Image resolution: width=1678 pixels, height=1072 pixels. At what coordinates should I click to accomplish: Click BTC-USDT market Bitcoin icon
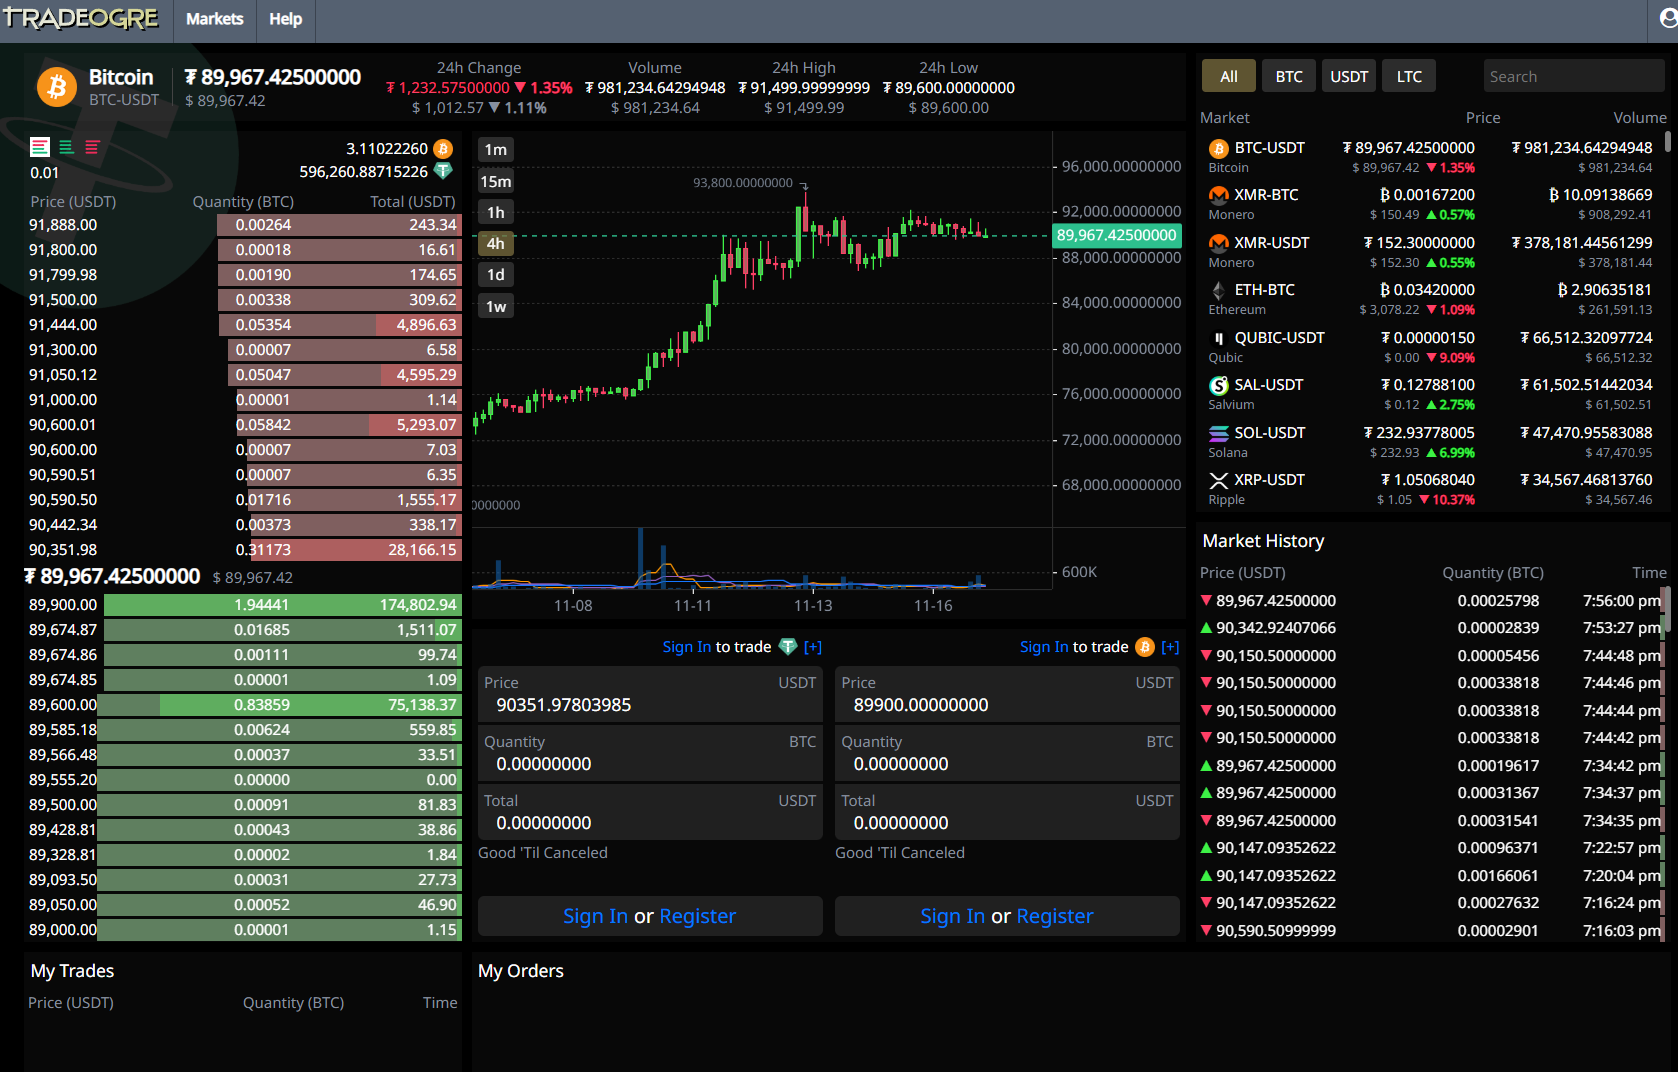coord(1218,149)
